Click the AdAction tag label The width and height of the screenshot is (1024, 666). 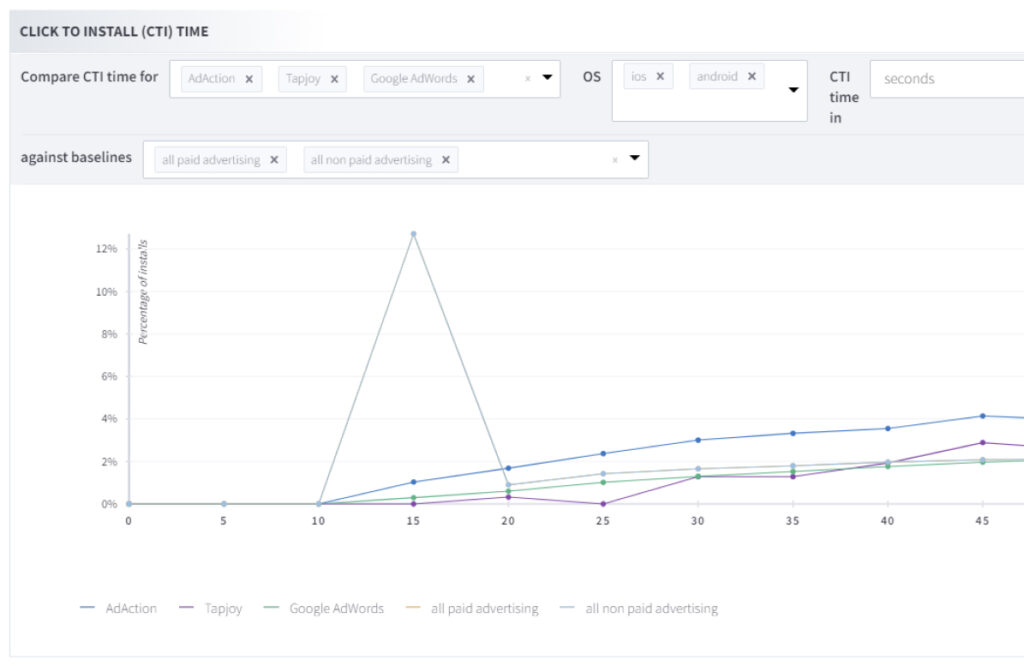coord(212,78)
